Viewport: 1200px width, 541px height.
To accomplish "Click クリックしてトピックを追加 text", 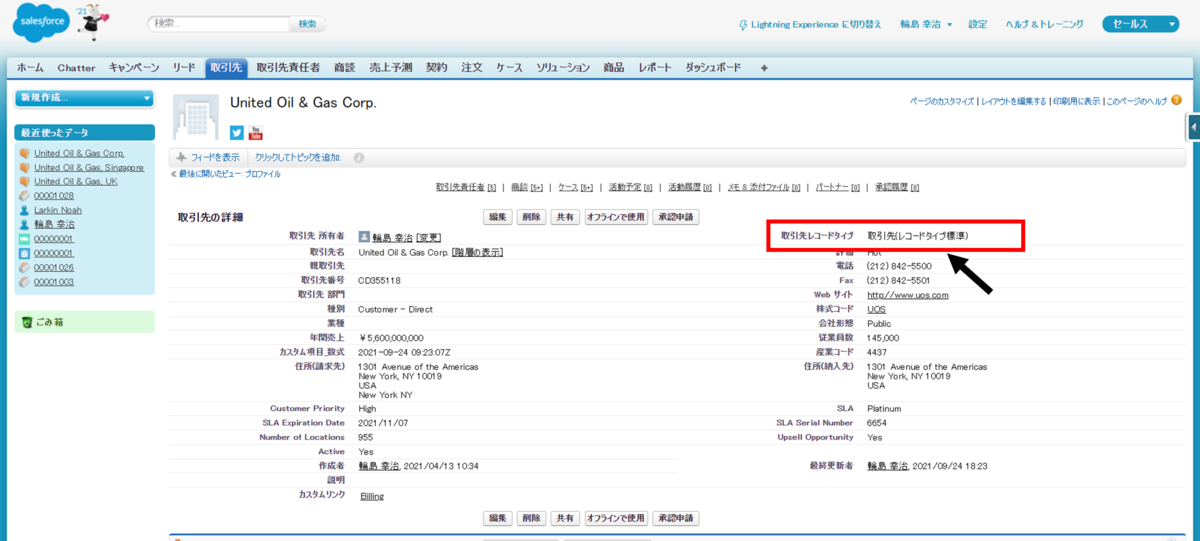I will click(298, 158).
